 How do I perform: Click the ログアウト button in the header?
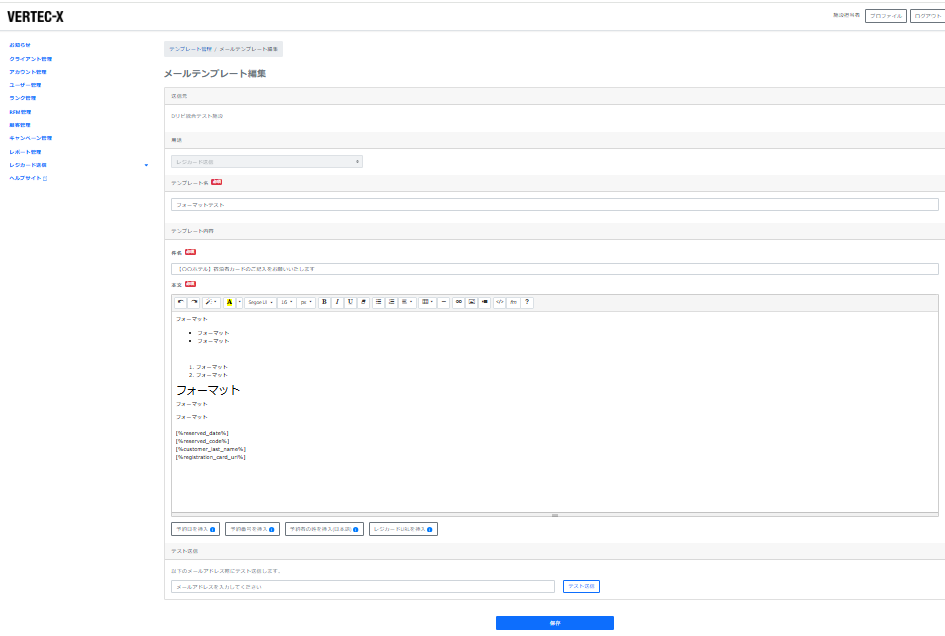[x=928, y=16]
